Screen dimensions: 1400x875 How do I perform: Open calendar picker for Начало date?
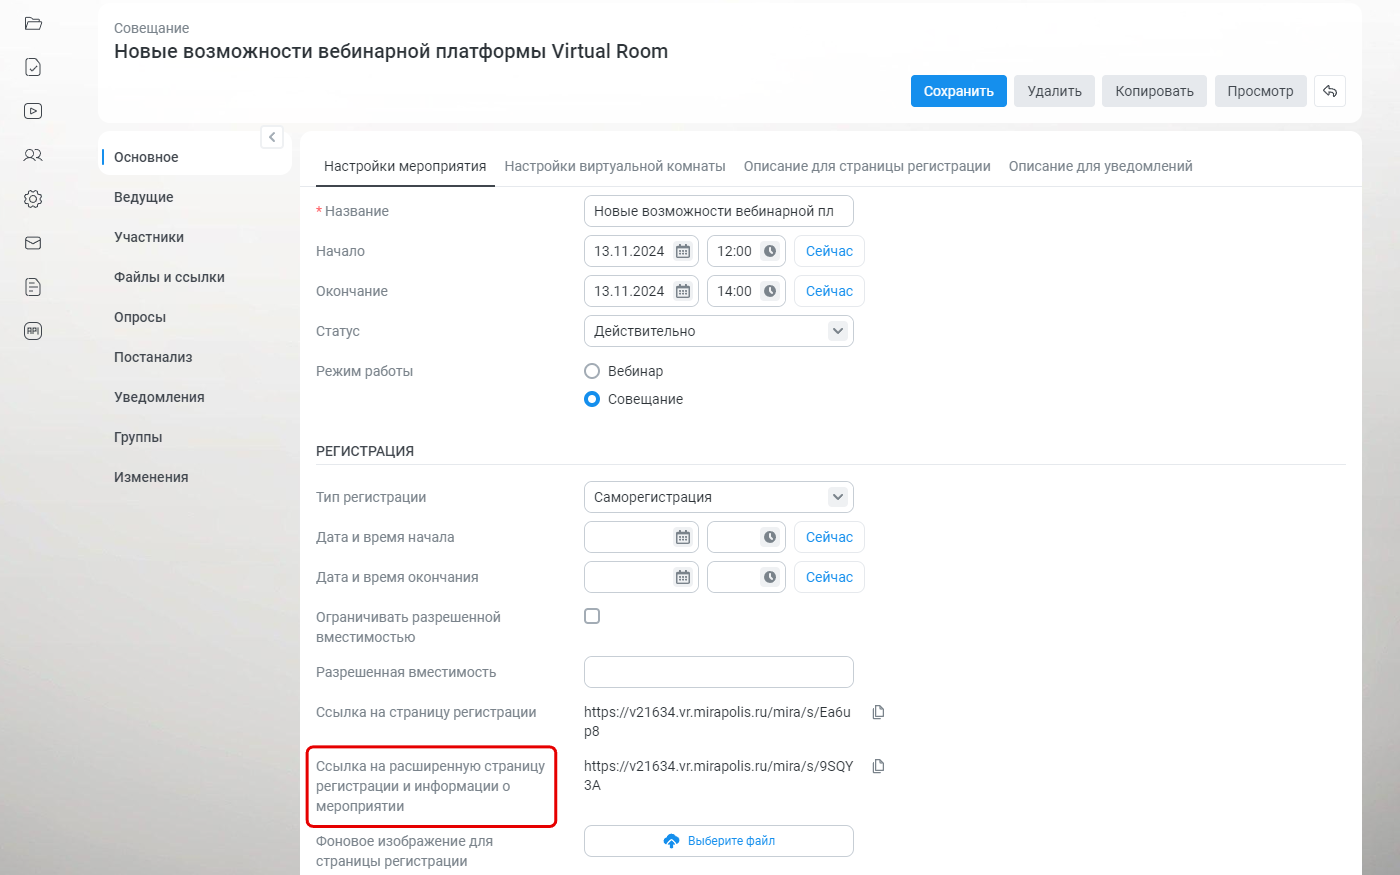[683, 251]
